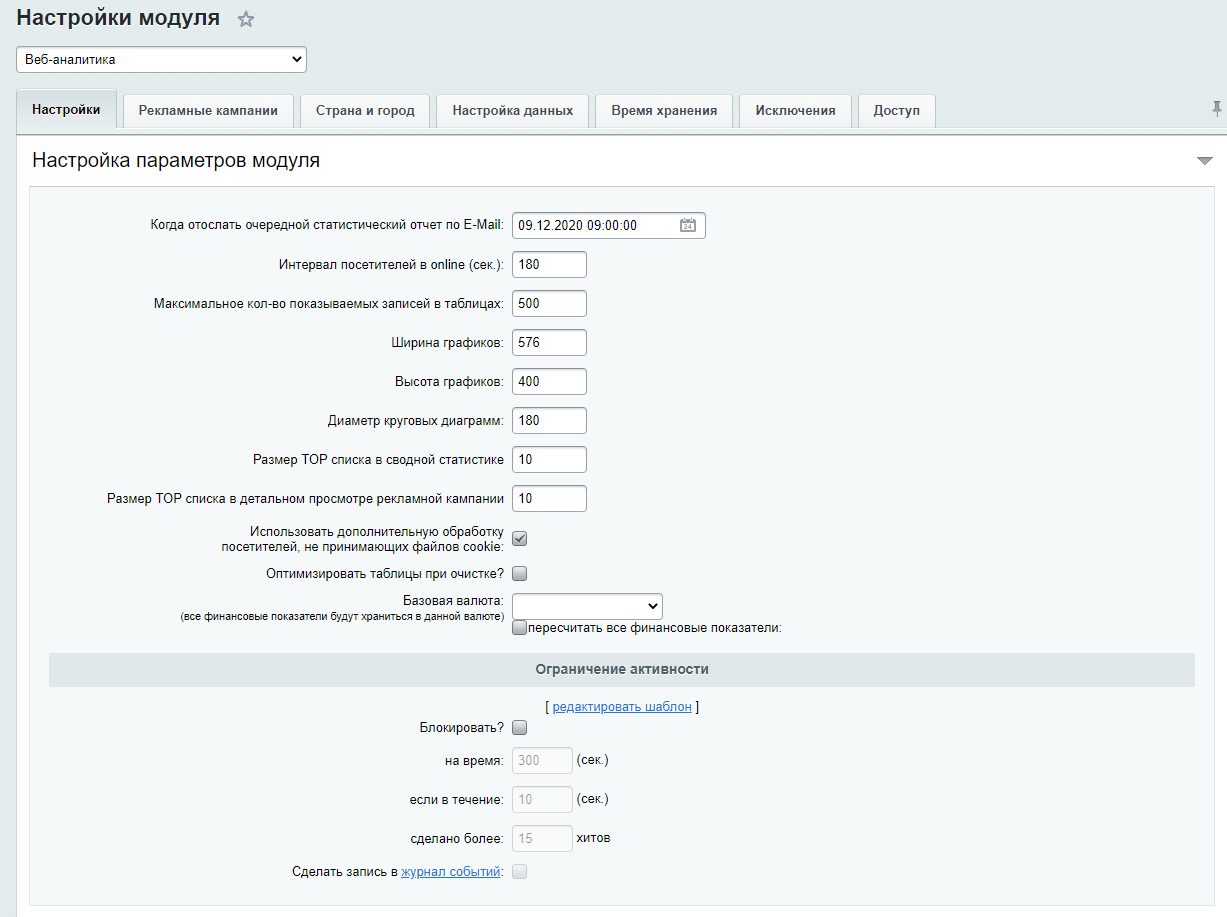The height and width of the screenshot is (917, 1227).
Task: Go to the Настройка данных tab
Action: point(513,111)
